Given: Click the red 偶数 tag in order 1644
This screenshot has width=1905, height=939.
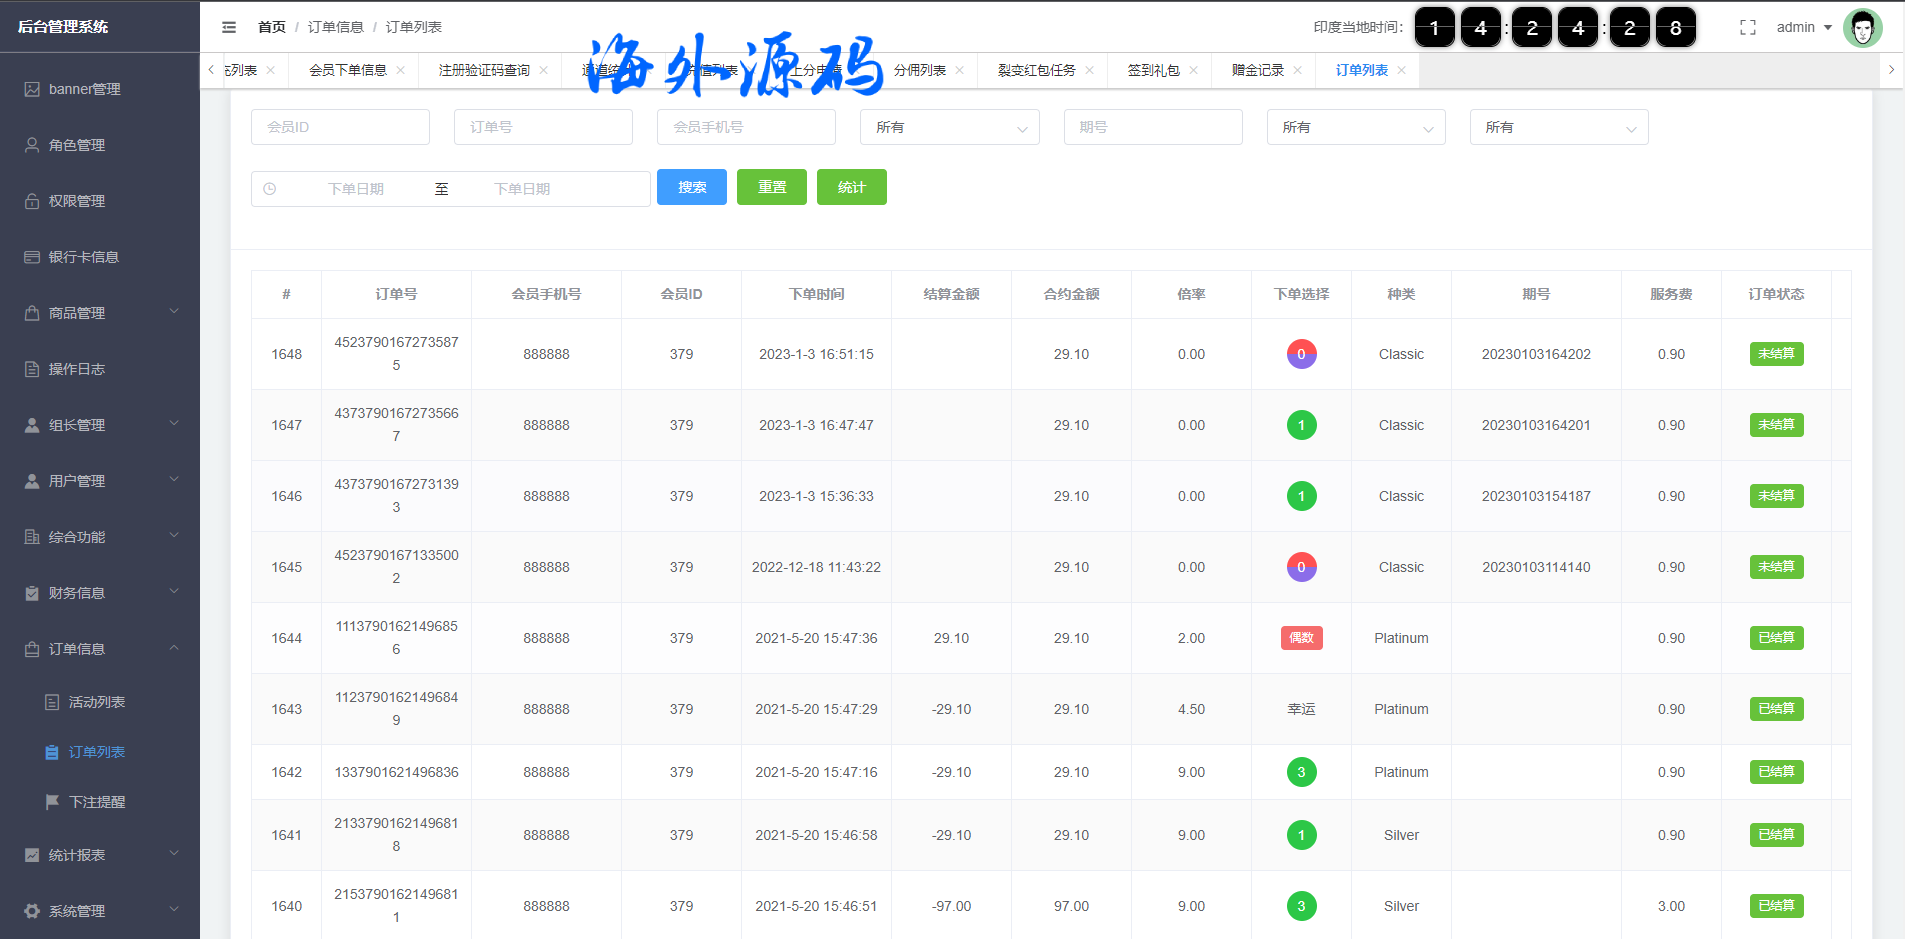Looking at the screenshot, I should [x=1301, y=638].
